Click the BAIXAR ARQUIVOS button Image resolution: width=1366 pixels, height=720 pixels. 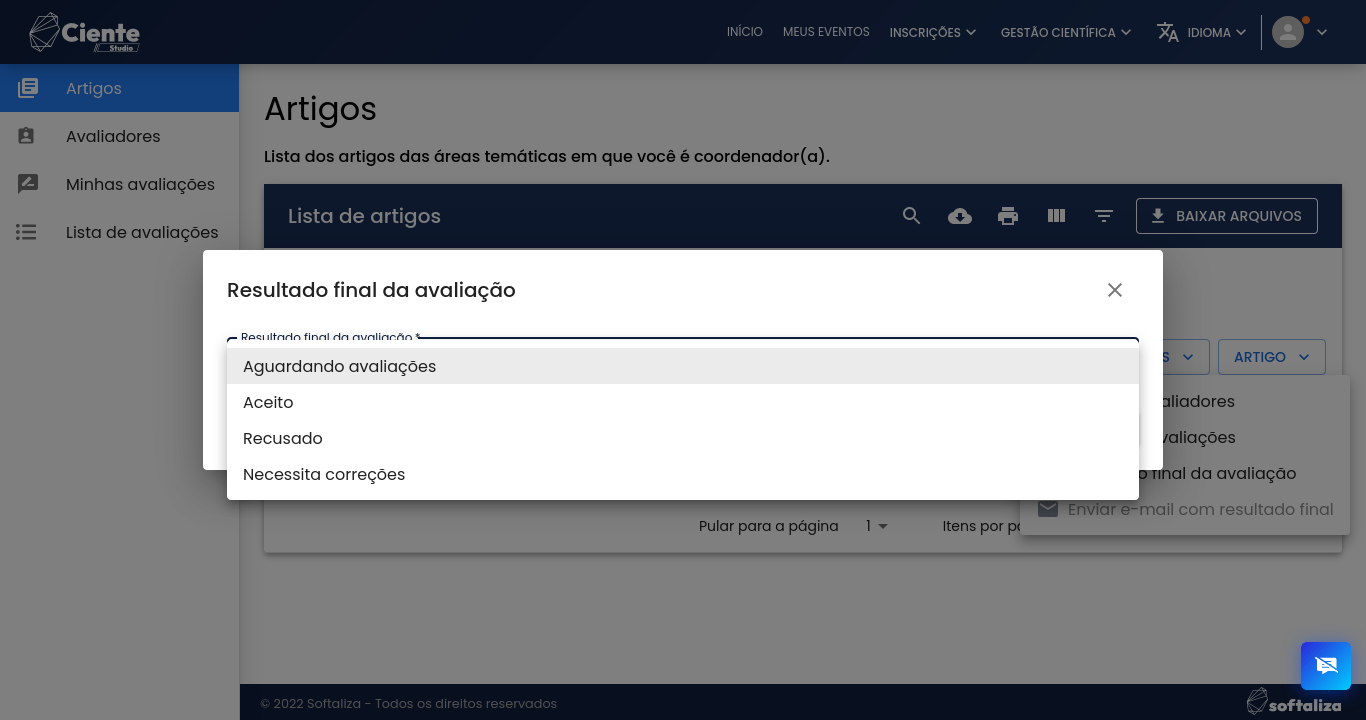pos(1227,216)
